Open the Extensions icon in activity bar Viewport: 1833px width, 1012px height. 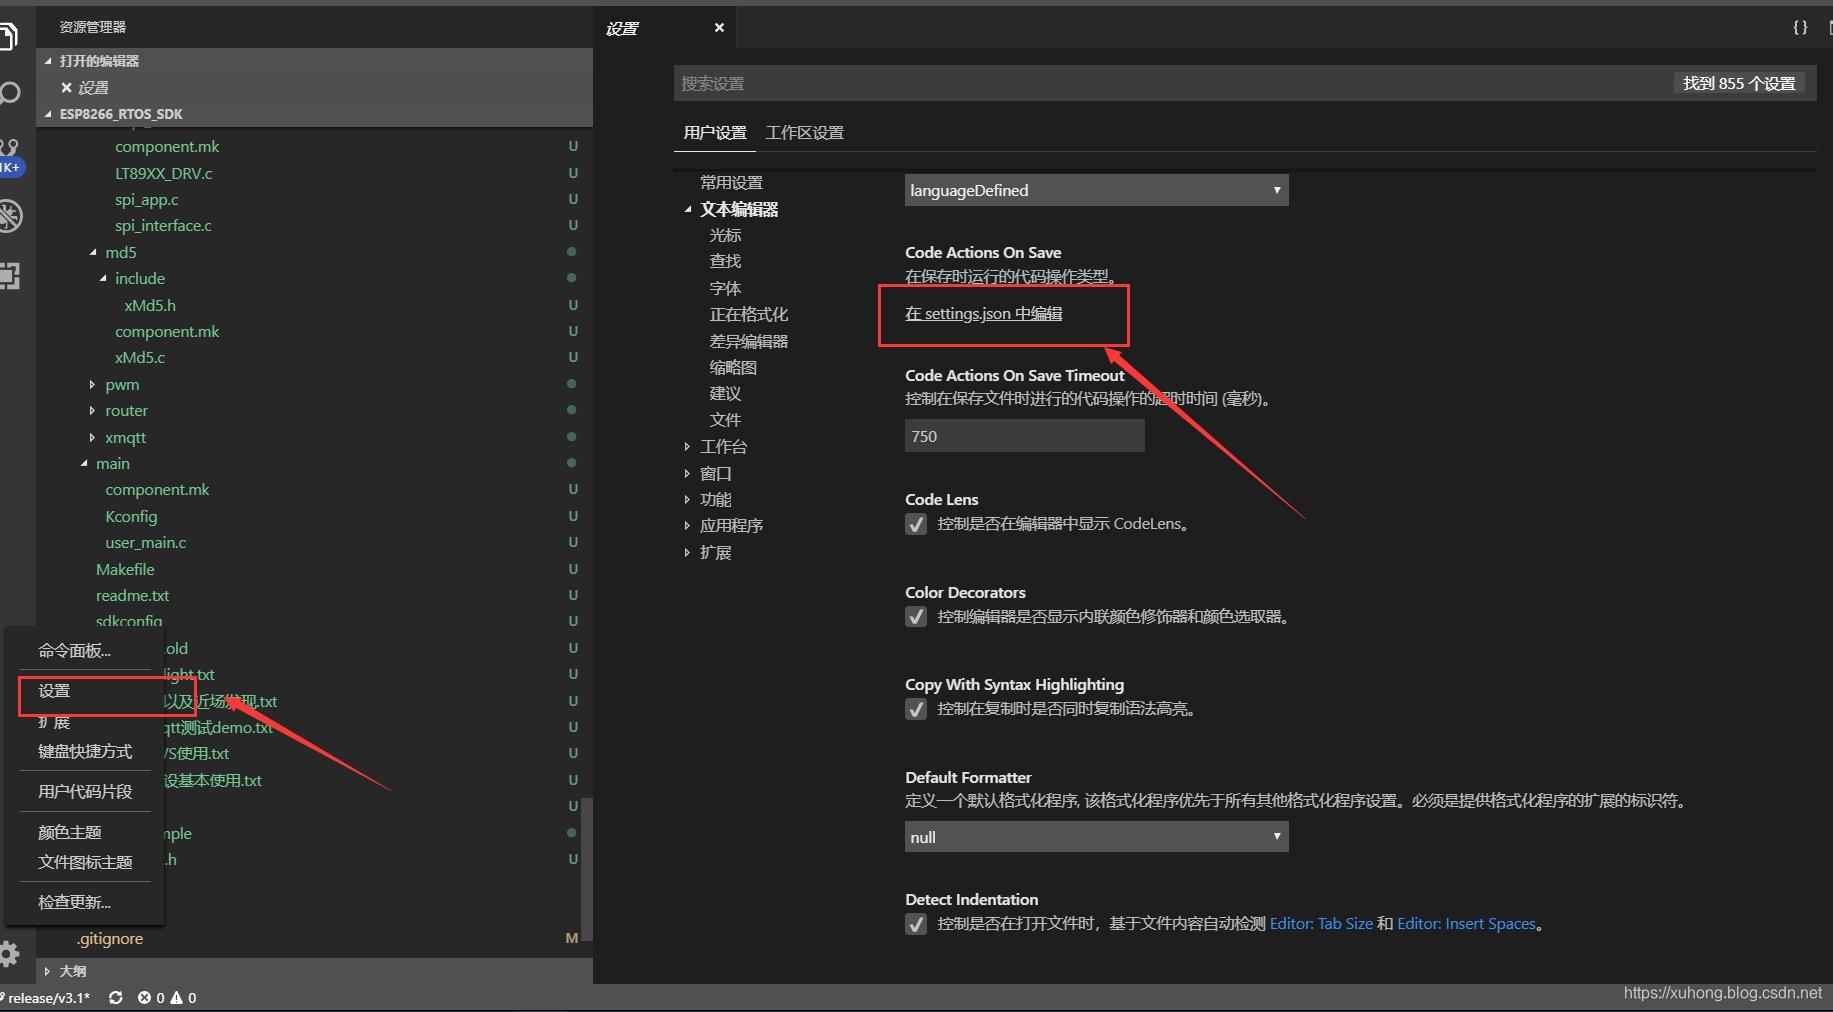[9, 276]
